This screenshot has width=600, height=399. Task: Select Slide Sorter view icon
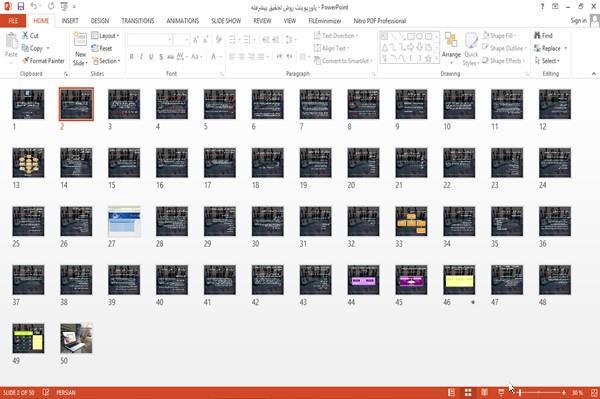(x=468, y=392)
